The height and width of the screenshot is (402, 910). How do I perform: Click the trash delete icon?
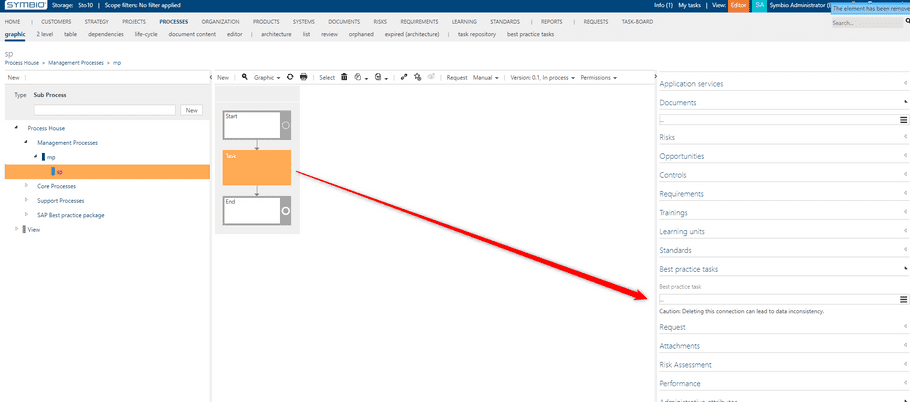[344, 77]
